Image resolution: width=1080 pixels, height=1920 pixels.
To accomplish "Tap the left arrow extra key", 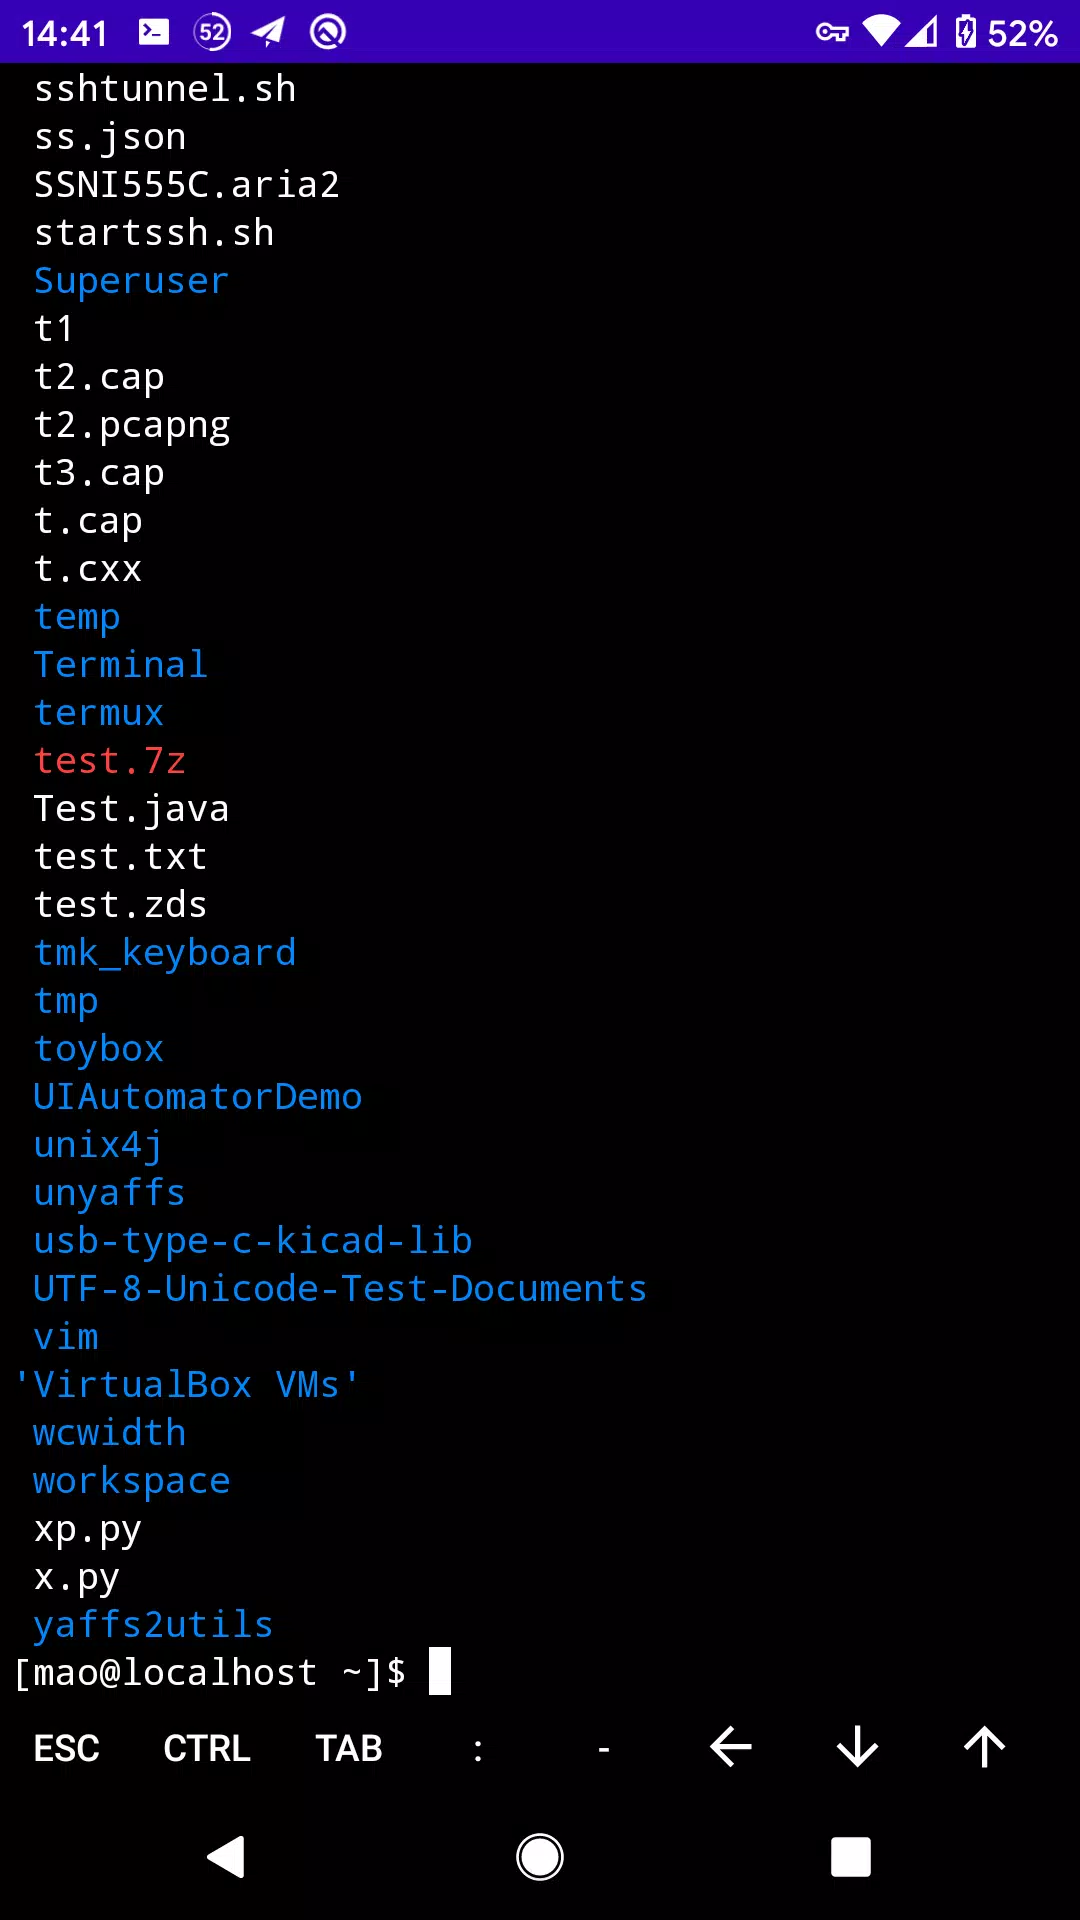I will pyautogui.click(x=731, y=1748).
